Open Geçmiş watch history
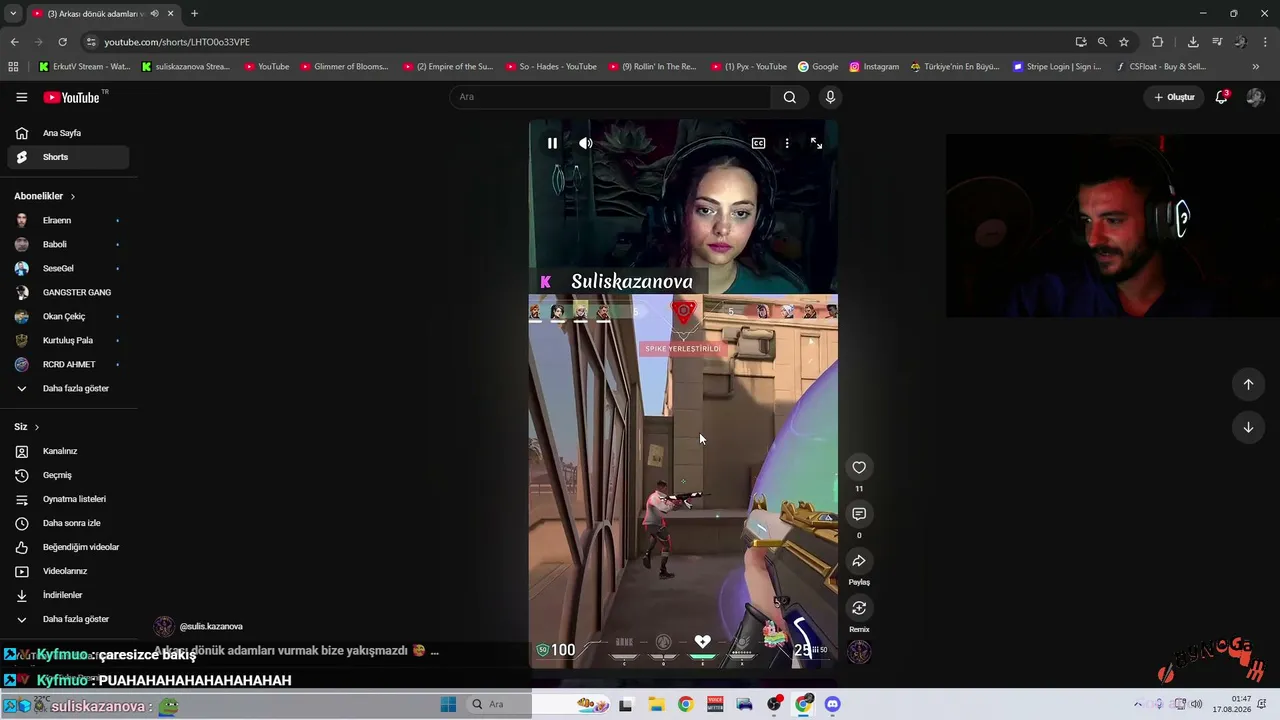 68,475
